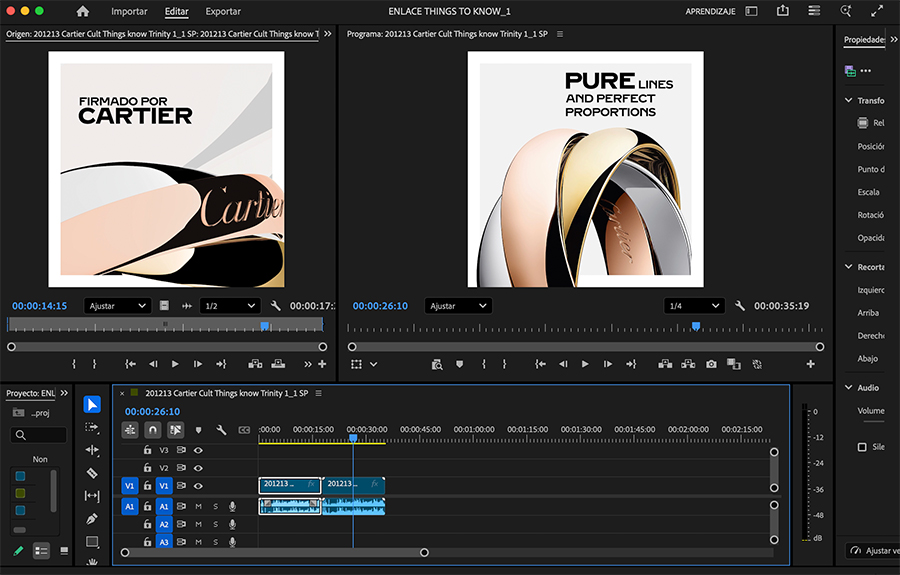
Task: Toggle V1 track eye visibility
Action: click(x=198, y=486)
